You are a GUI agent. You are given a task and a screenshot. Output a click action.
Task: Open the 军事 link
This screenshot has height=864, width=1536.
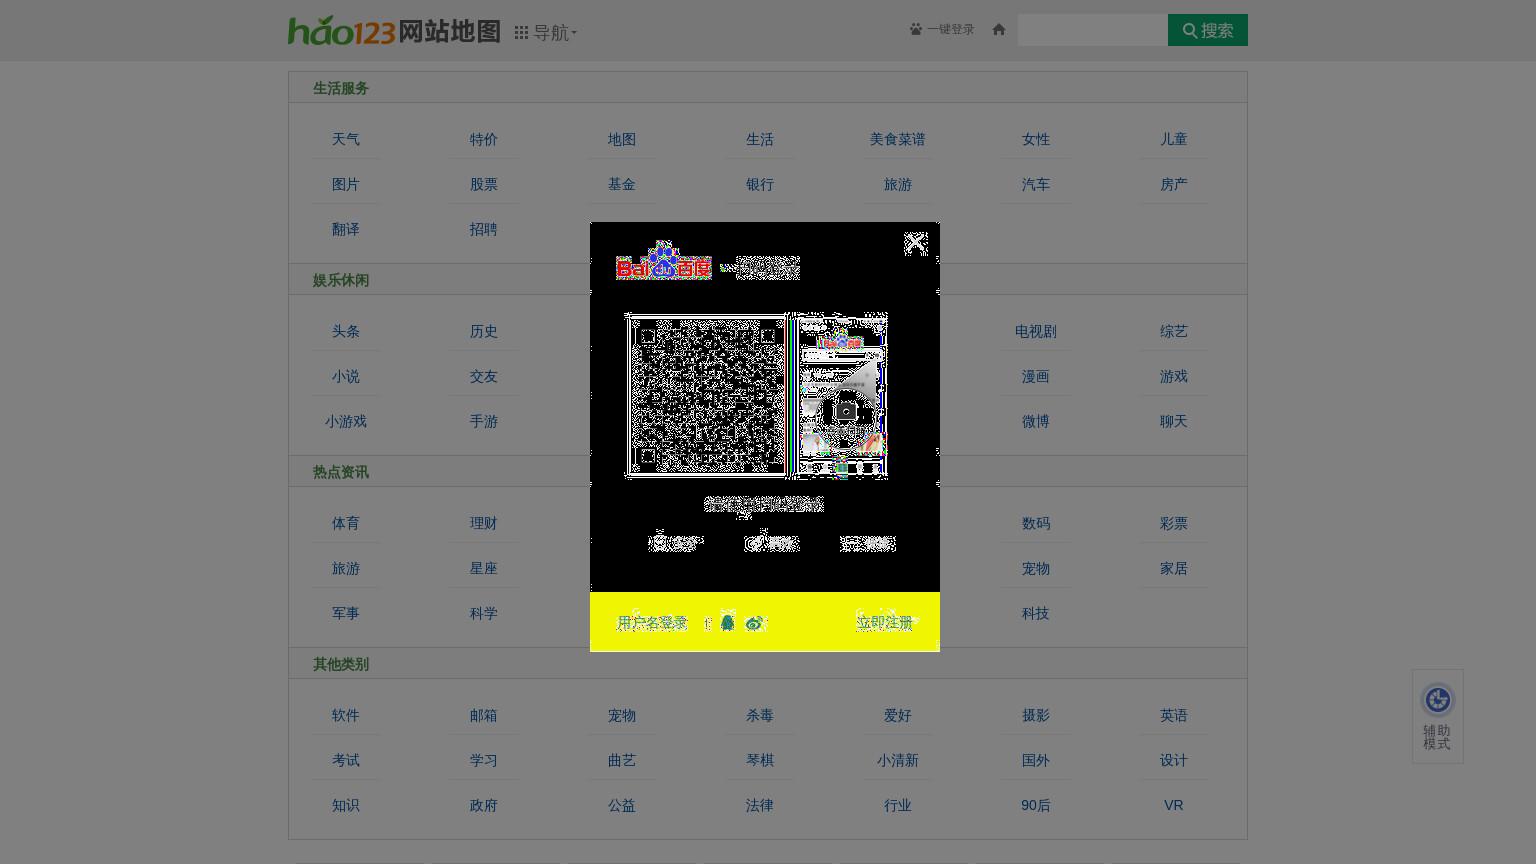346,614
